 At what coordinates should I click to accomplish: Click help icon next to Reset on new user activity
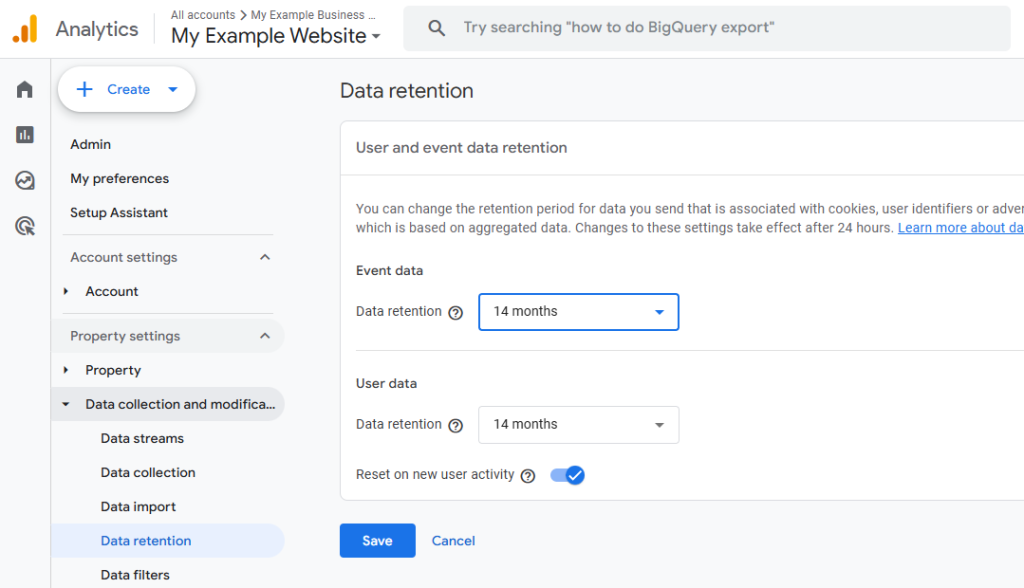click(528, 475)
